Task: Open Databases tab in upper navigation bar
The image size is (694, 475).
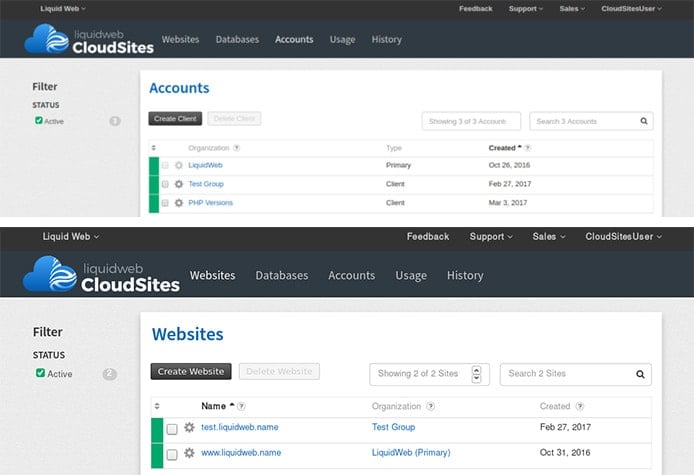Action: coord(237,39)
